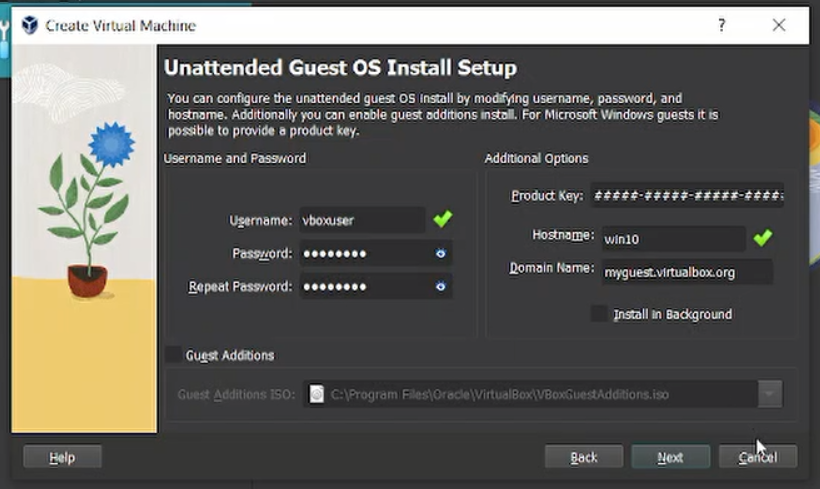Open Help for this wizard

[62, 457]
